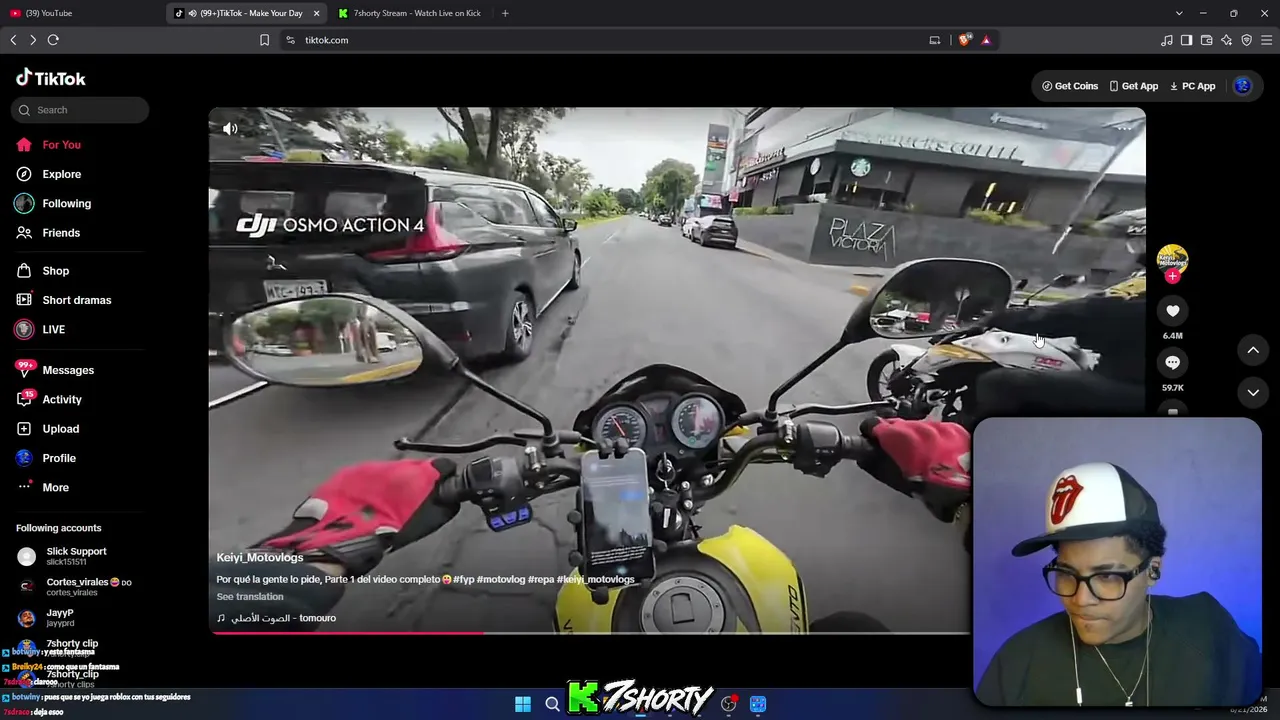
Task: Switch to the YouTube browser tab
Action: (82, 13)
